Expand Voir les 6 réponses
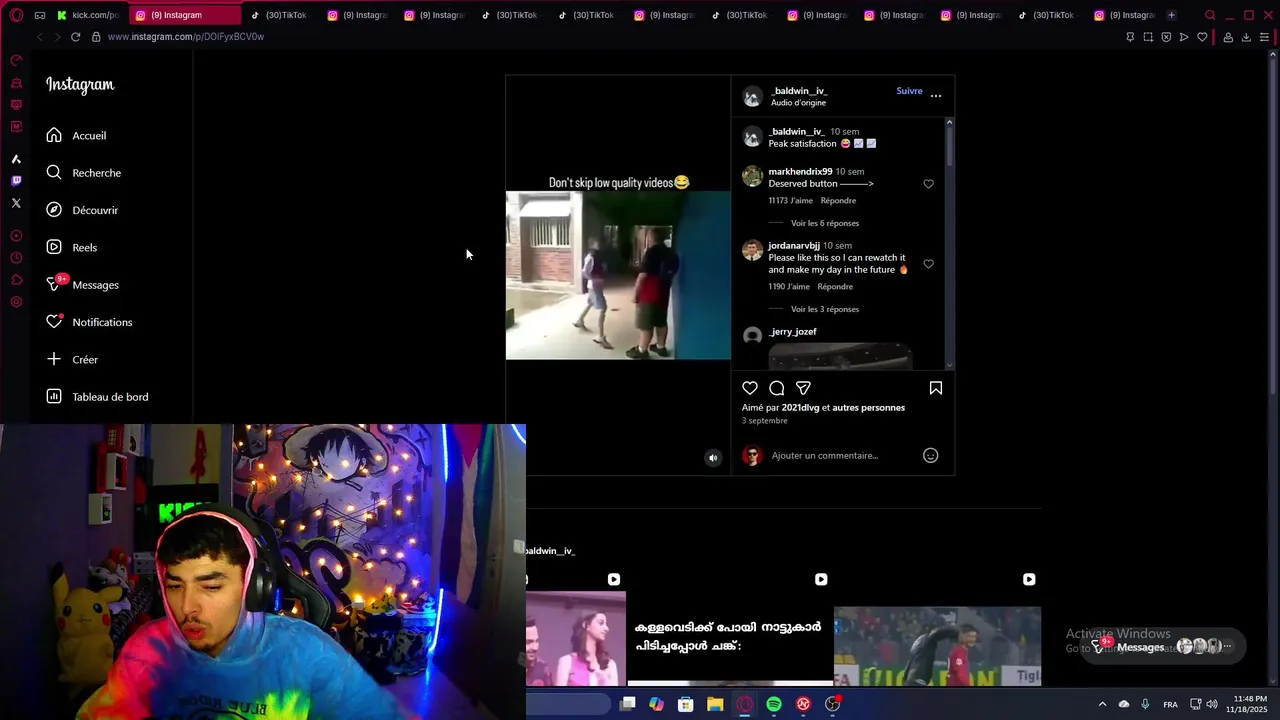The width and height of the screenshot is (1280, 720). (x=825, y=223)
